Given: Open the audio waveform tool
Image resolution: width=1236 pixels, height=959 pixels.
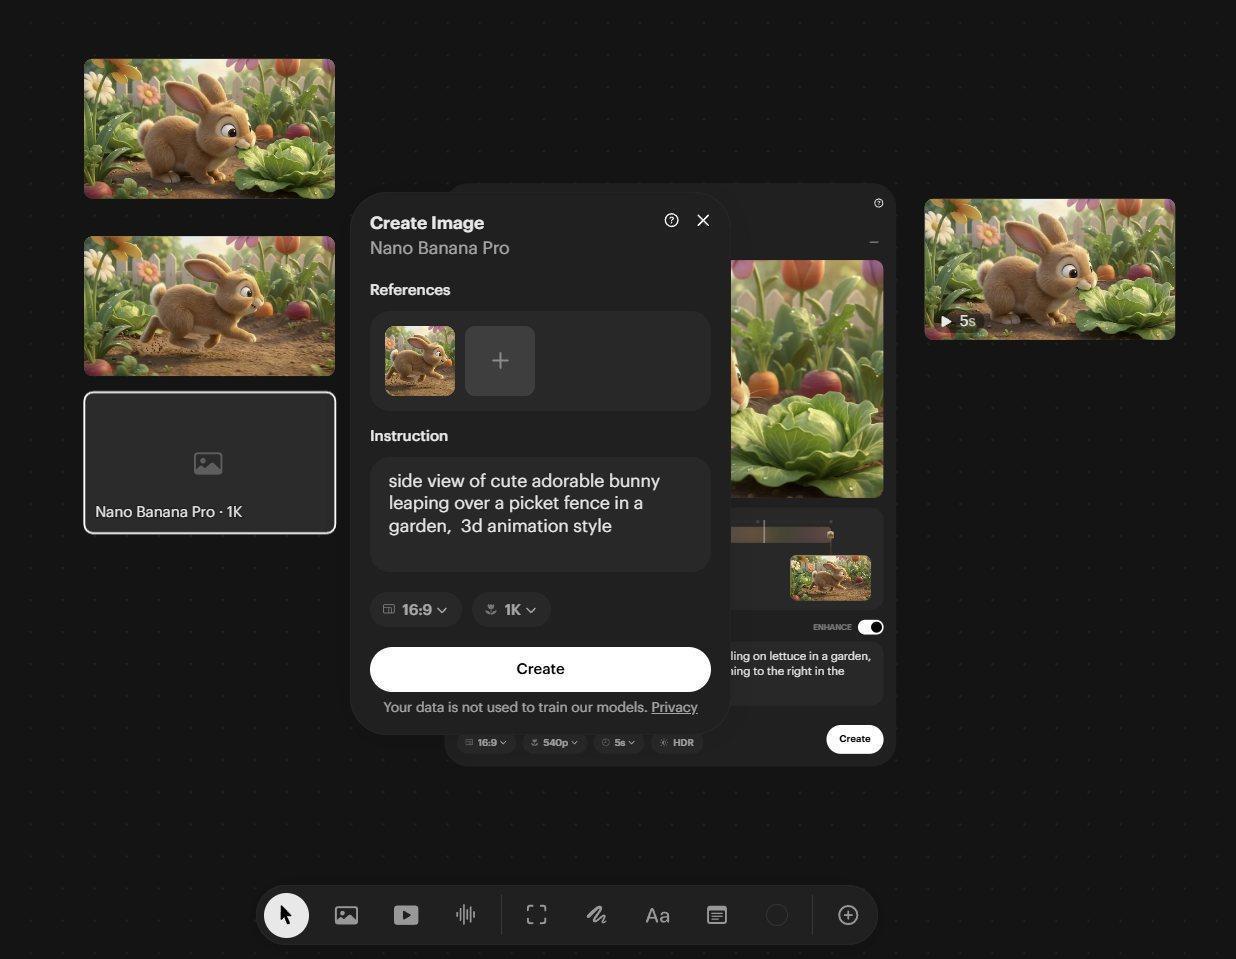Looking at the screenshot, I should tap(466, 915).
